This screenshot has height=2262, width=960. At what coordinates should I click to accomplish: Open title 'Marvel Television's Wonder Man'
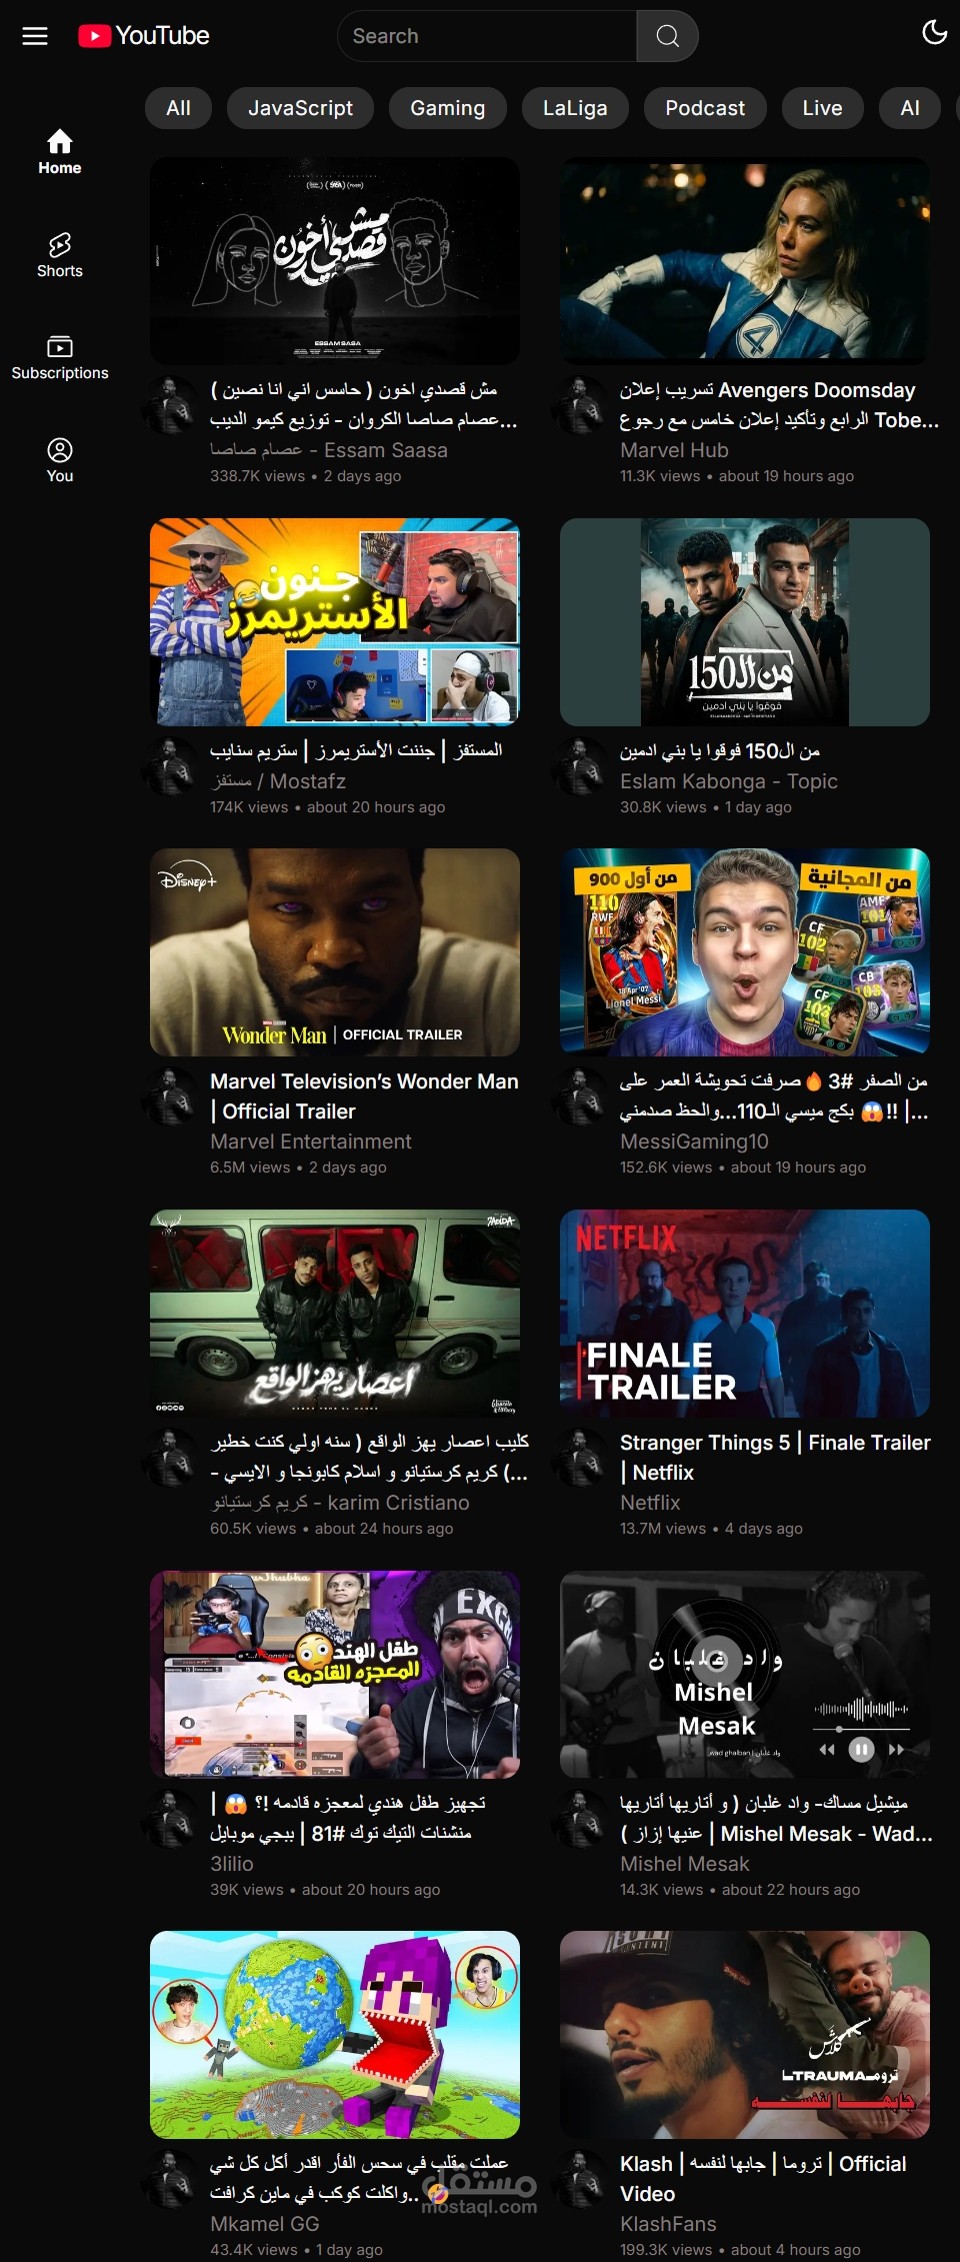(x=364, y=1096)
